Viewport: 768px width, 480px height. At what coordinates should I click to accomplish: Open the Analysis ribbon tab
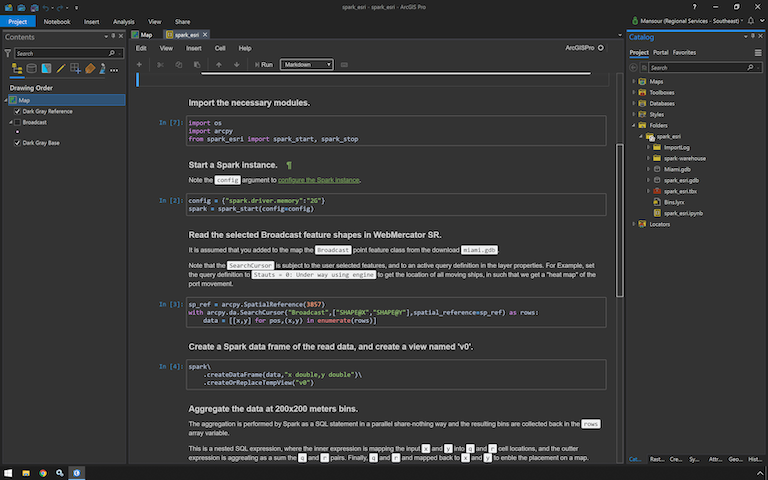123,22
